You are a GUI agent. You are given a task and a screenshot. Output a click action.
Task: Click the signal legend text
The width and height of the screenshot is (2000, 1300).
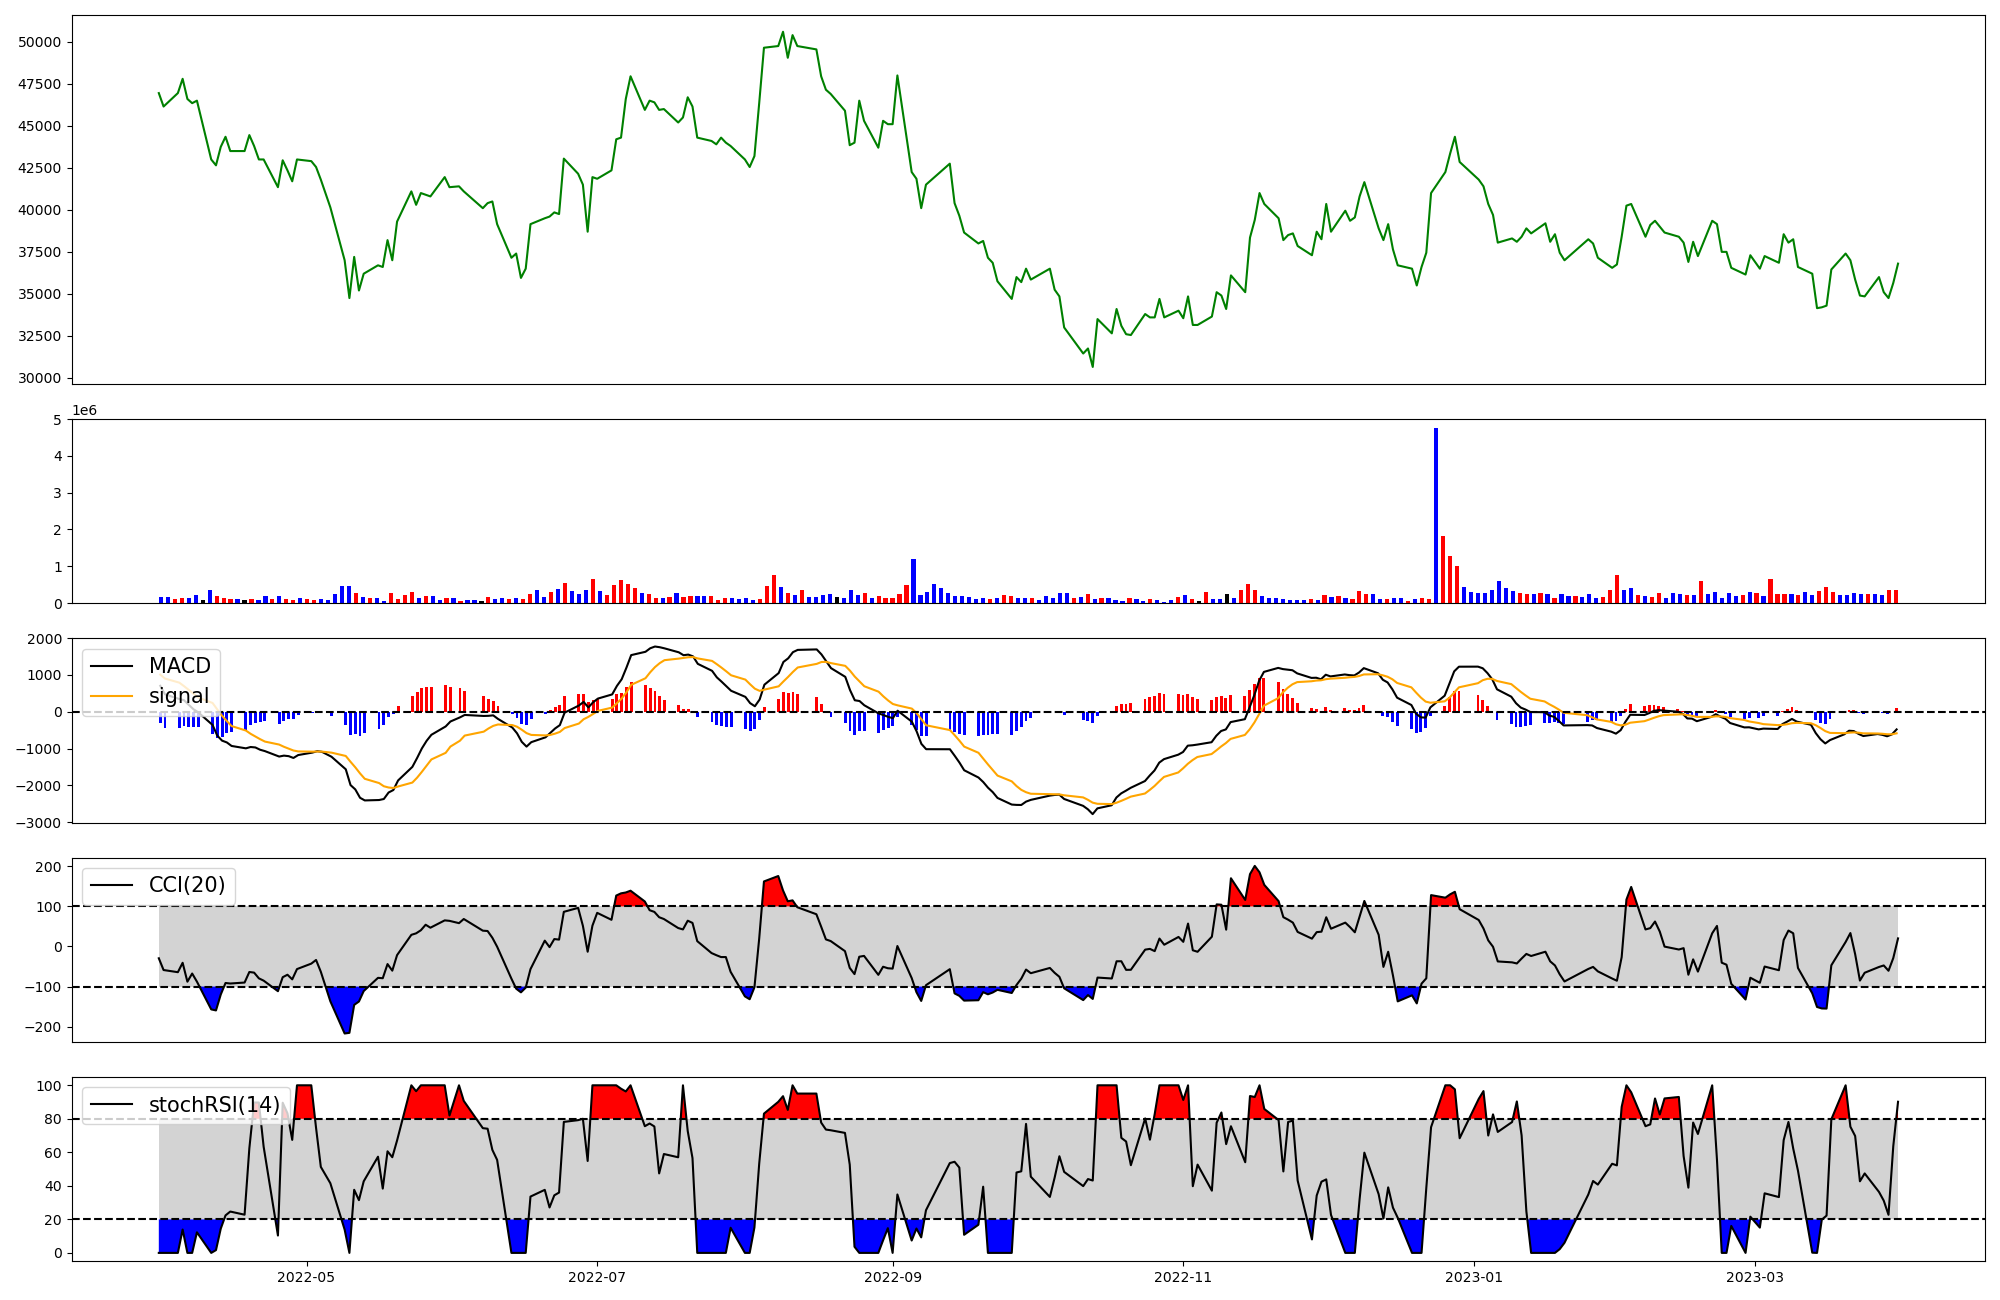point(179,696)
